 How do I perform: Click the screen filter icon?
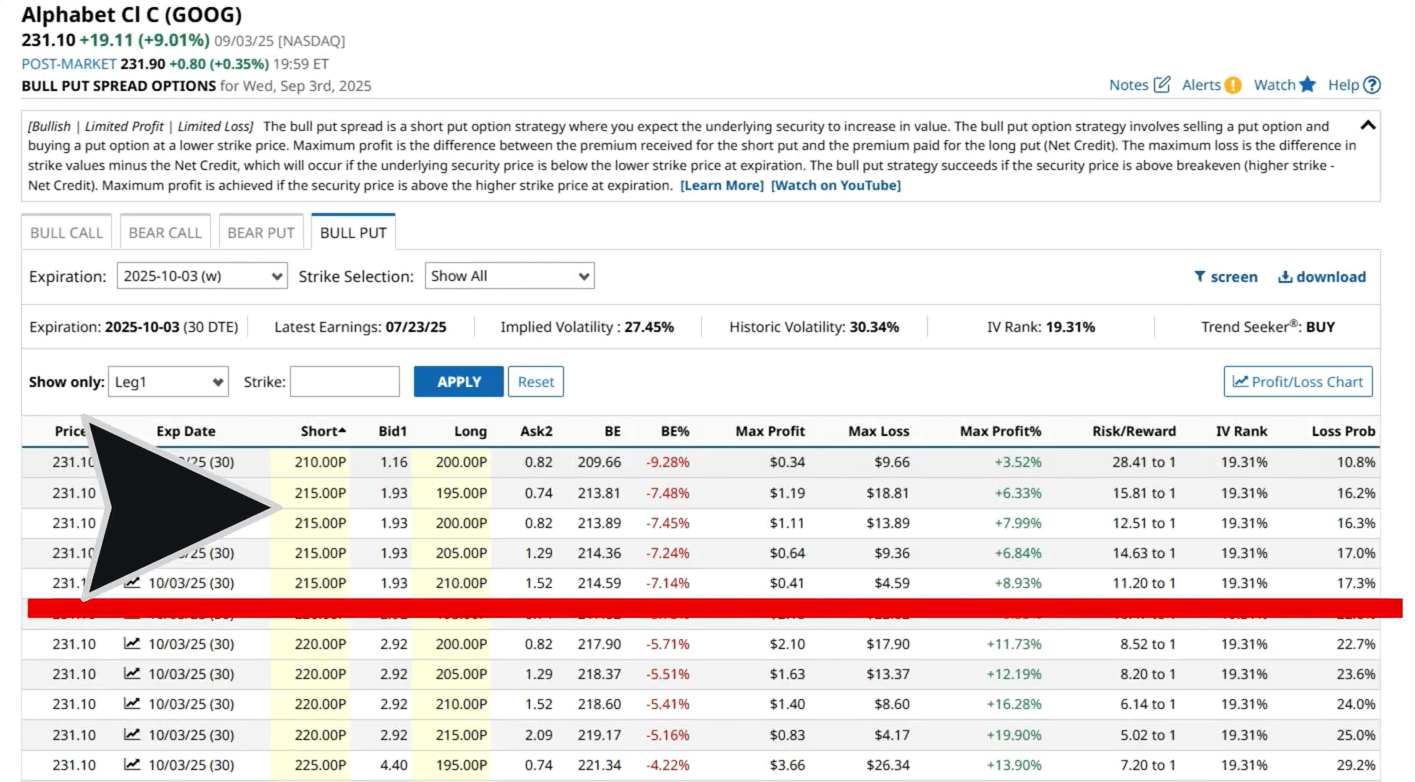click(1226, 276)
